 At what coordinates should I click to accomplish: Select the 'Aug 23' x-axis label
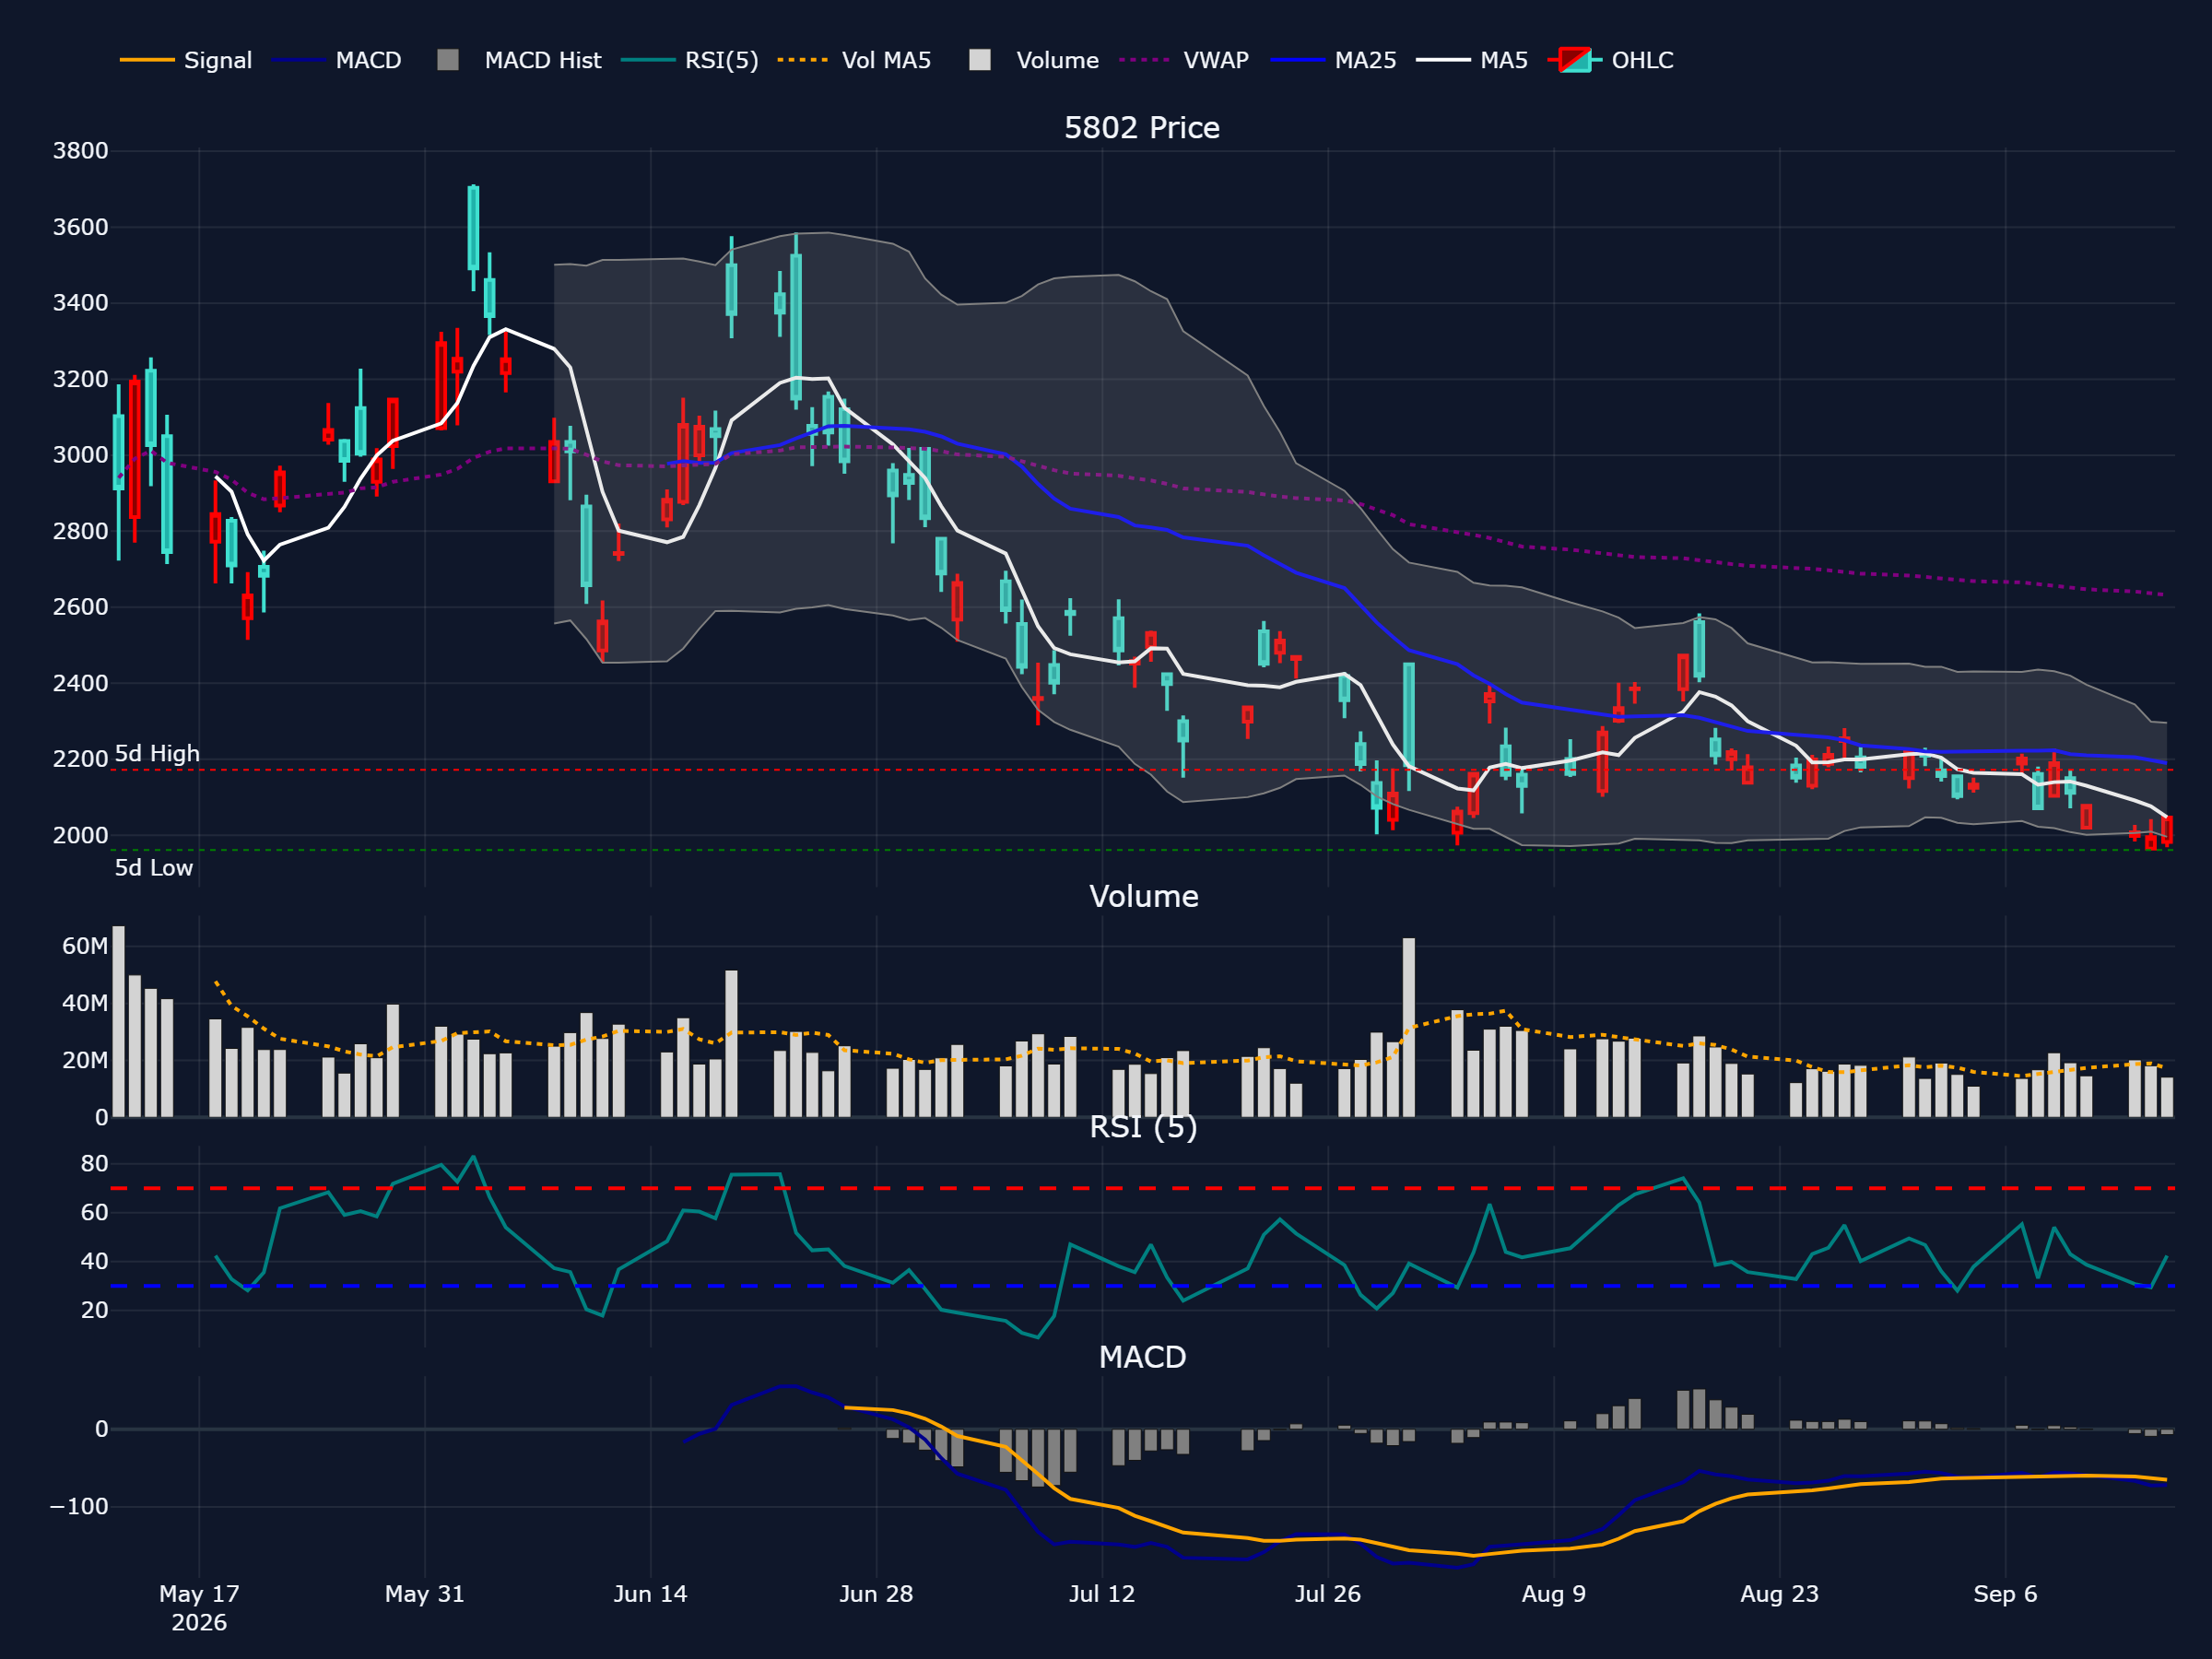point(1780,1594)
